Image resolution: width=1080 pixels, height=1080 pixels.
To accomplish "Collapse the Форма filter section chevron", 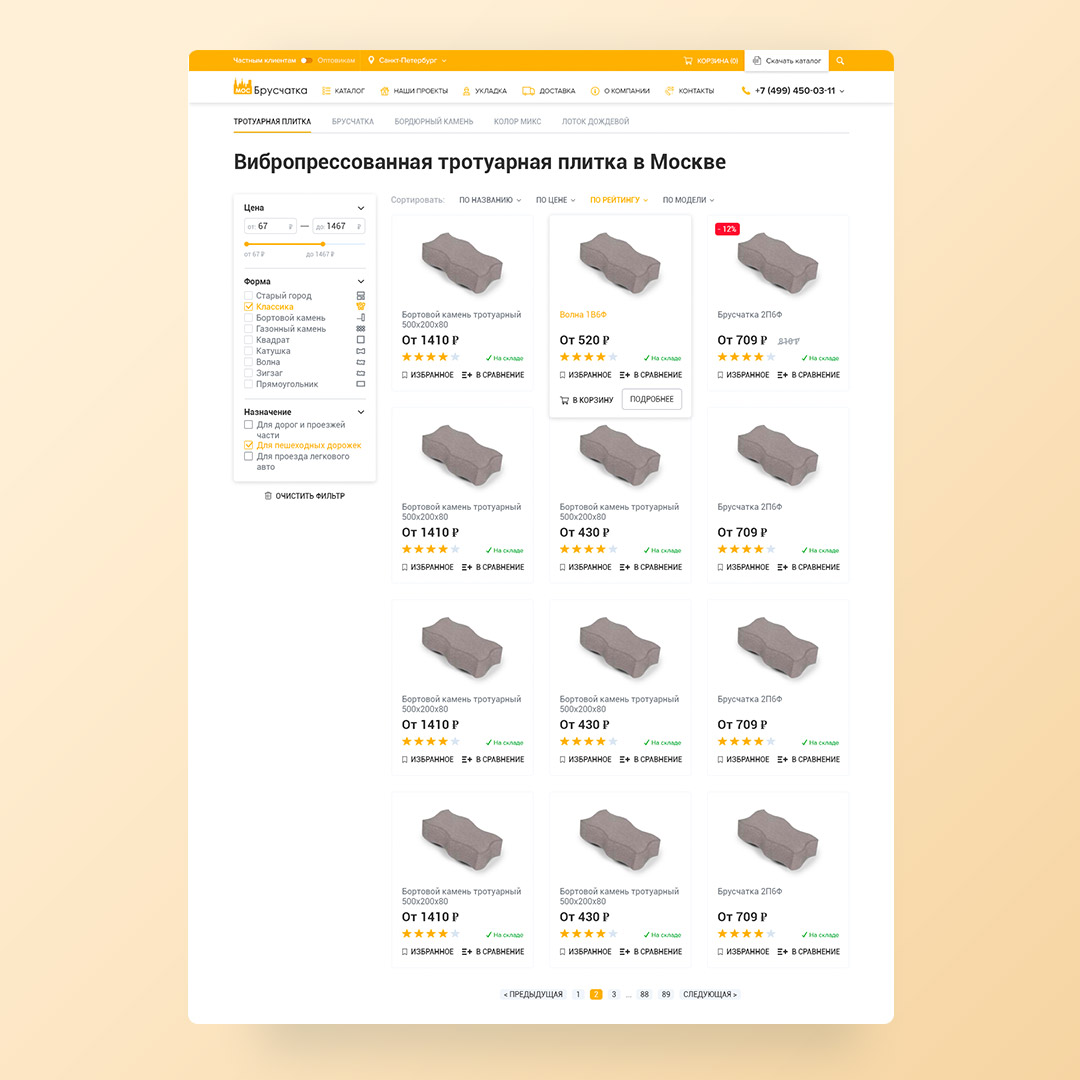I will coord(361,282).
